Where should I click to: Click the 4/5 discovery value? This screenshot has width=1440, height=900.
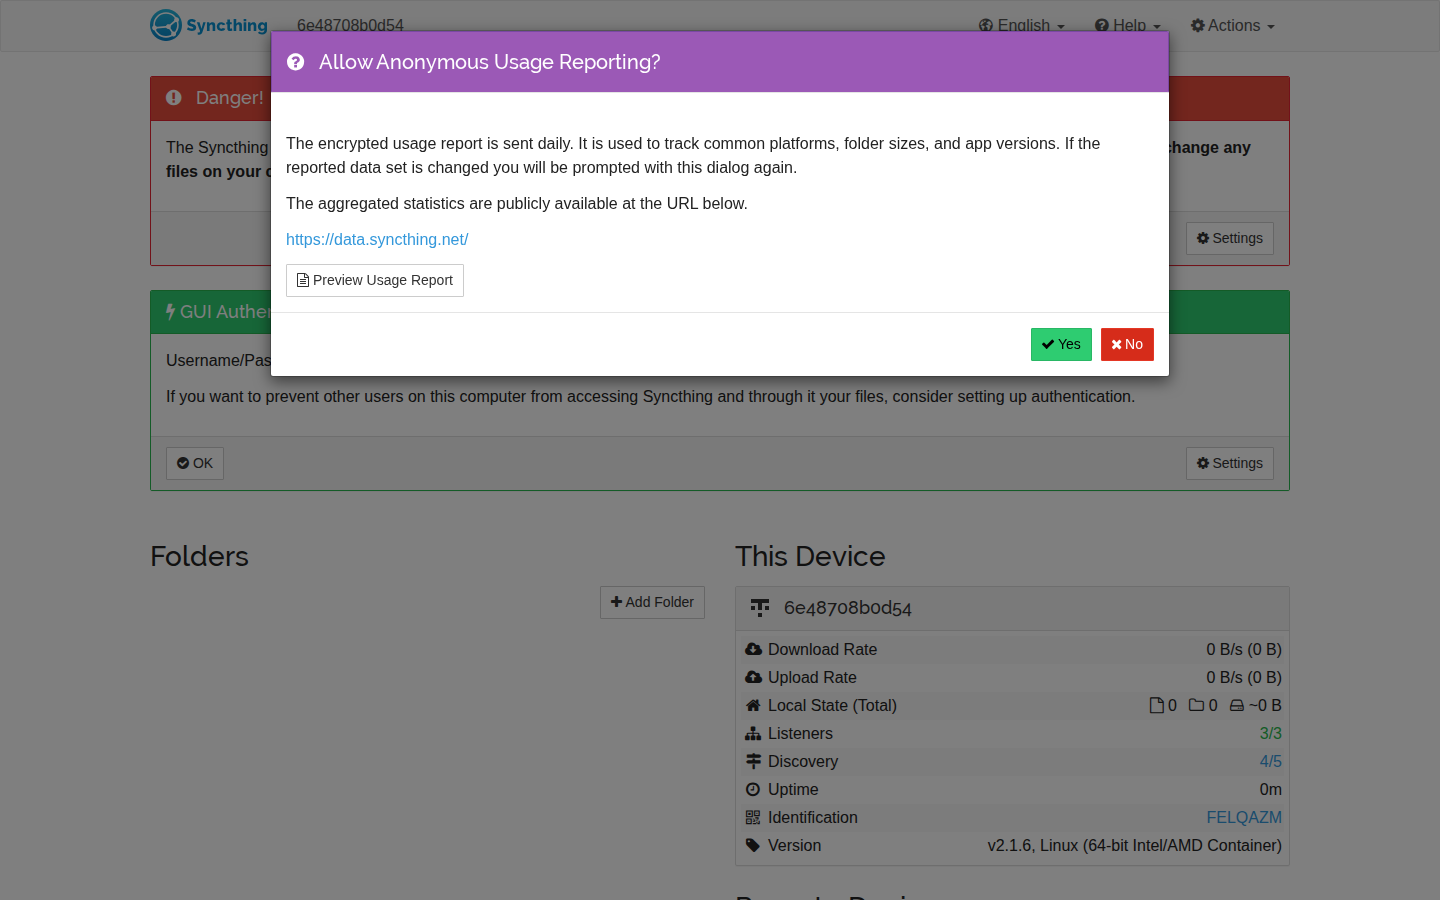coord(1270,761)
